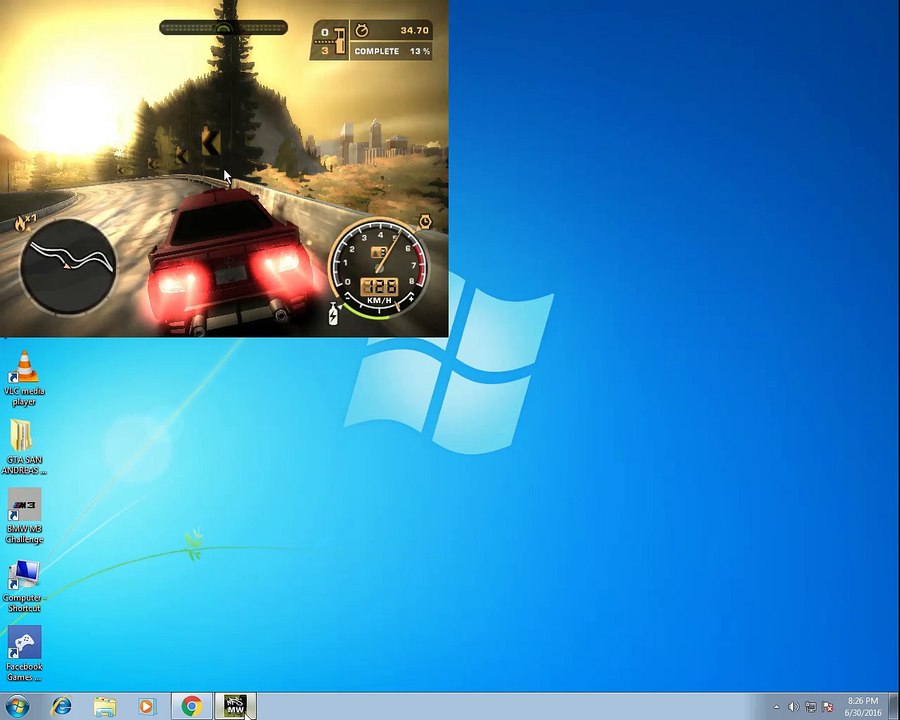This screenshot has width=900, height=720.
Task: Open the Action Center flag tray icon
Action: 827,707
